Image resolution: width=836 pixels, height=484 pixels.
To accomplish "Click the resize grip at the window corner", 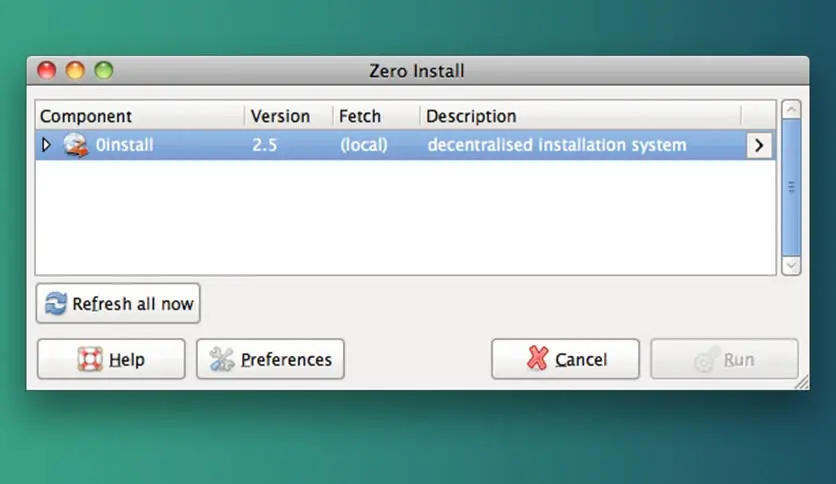I will point(802,382).
